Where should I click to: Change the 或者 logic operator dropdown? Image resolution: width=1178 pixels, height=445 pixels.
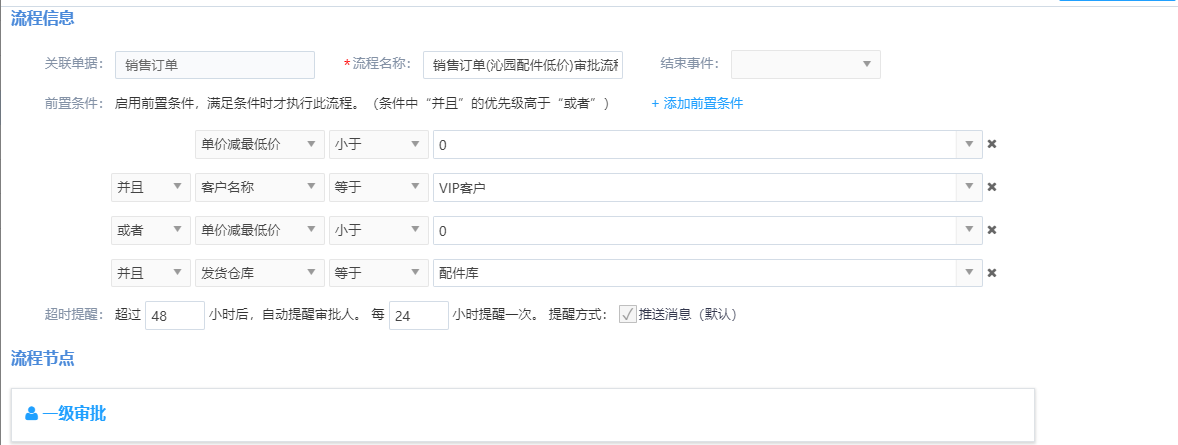pos(149,230)
